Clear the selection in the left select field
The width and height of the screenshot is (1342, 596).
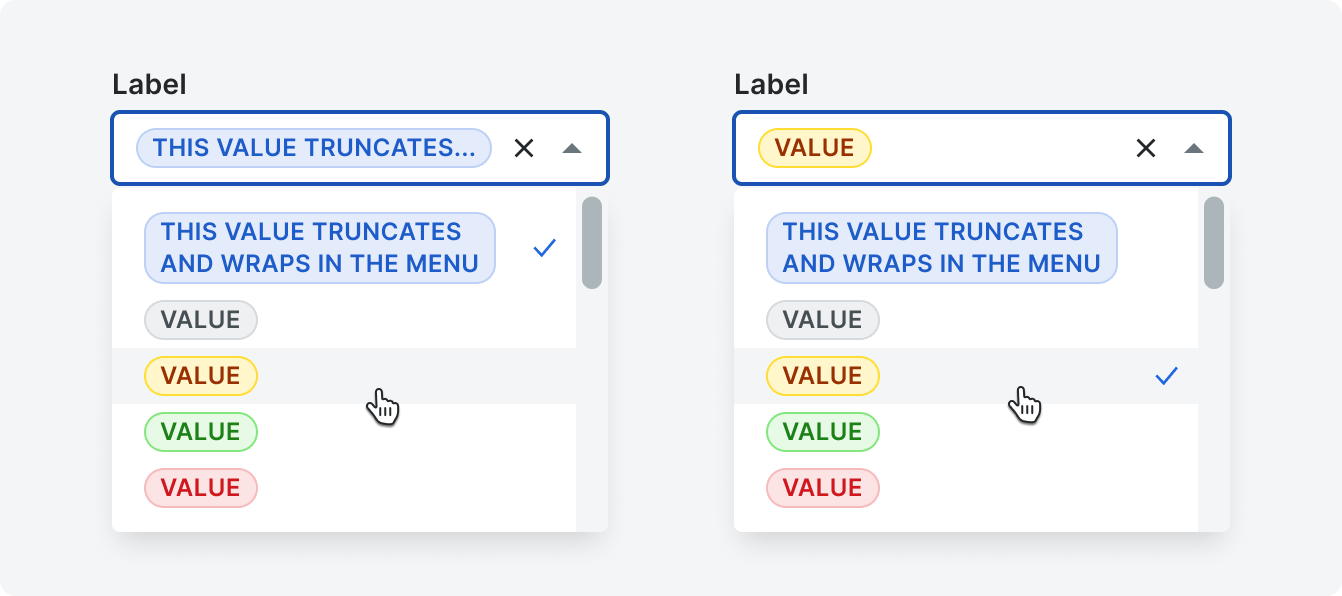524,148
